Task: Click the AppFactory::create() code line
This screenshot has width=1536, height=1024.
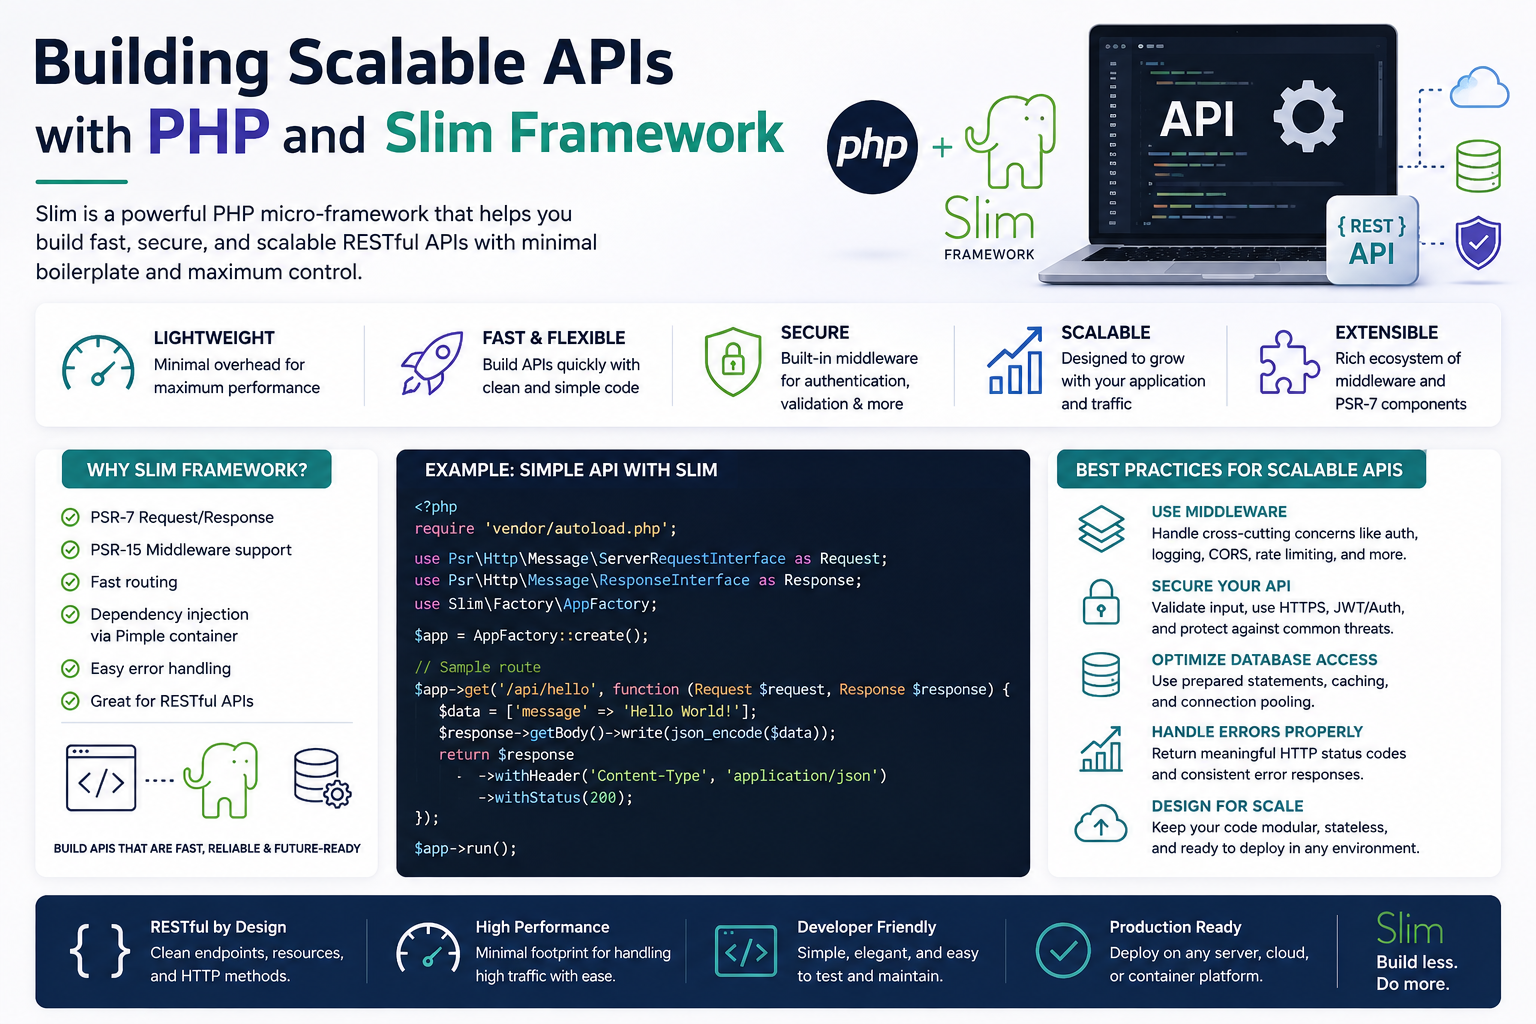Action: tap(531, 635)
